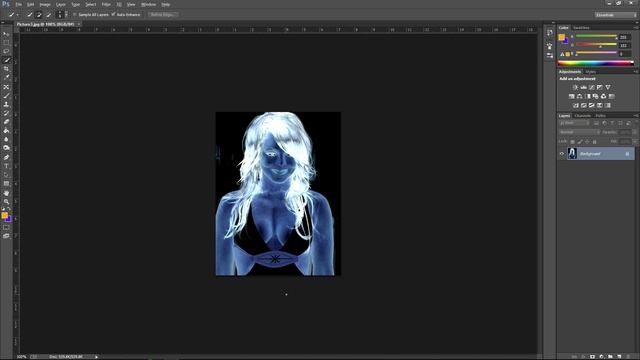640x360 pixels.
Task: Toggle lock image pixels
Action: tap(580, 142)
